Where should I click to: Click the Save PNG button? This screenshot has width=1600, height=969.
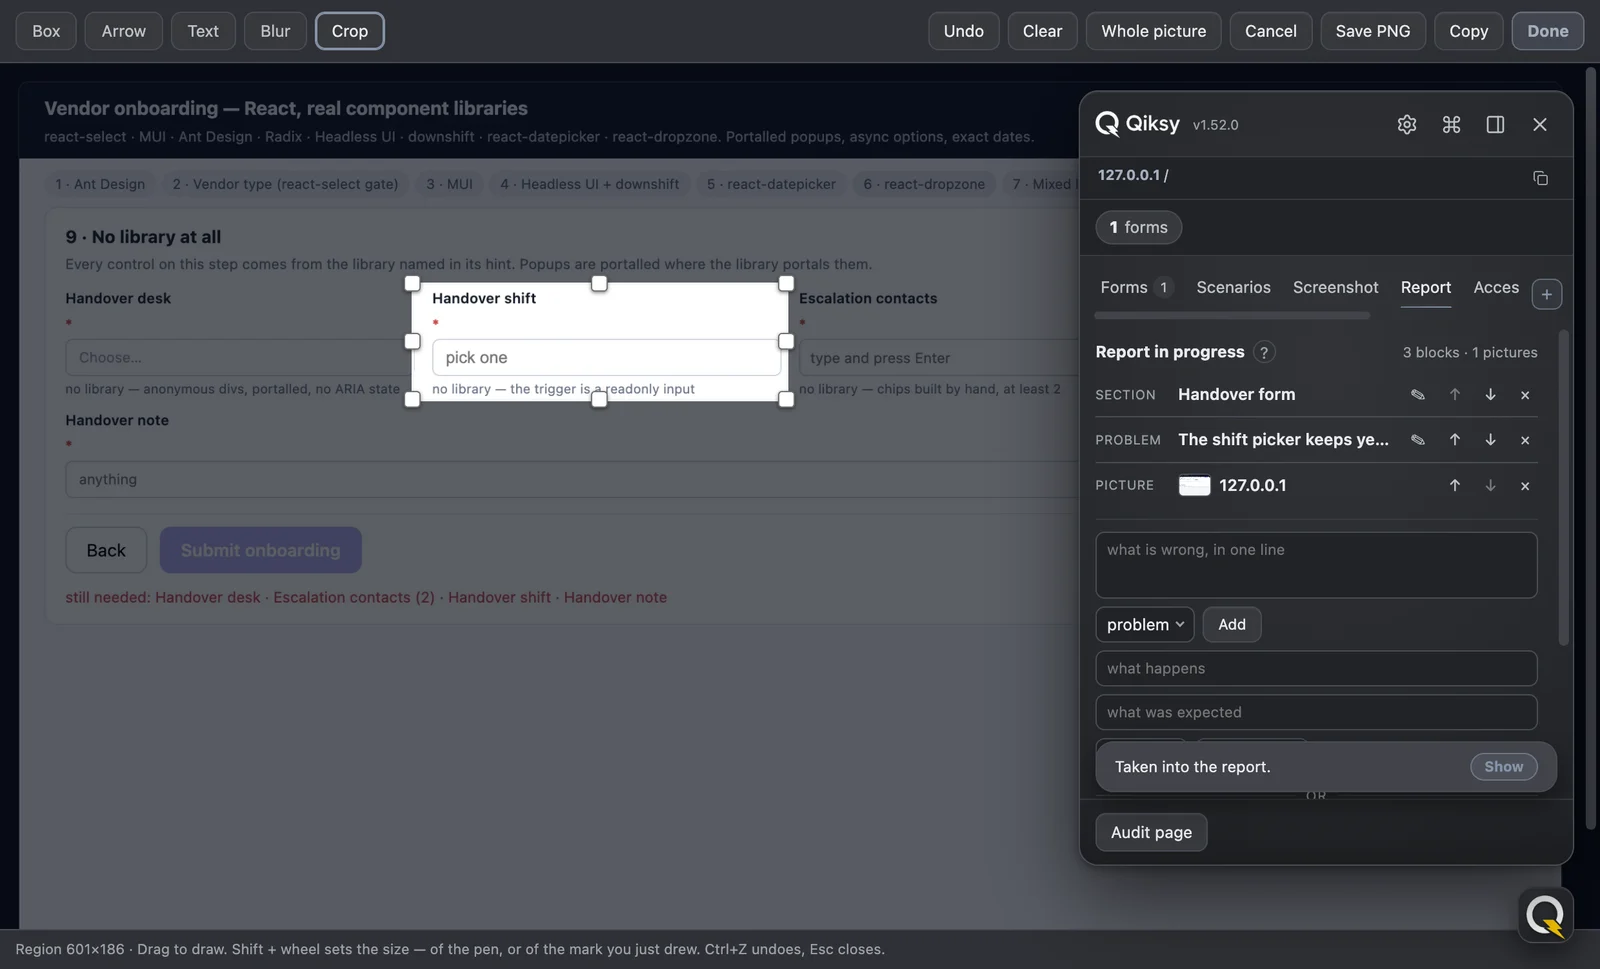[1373, 31]
